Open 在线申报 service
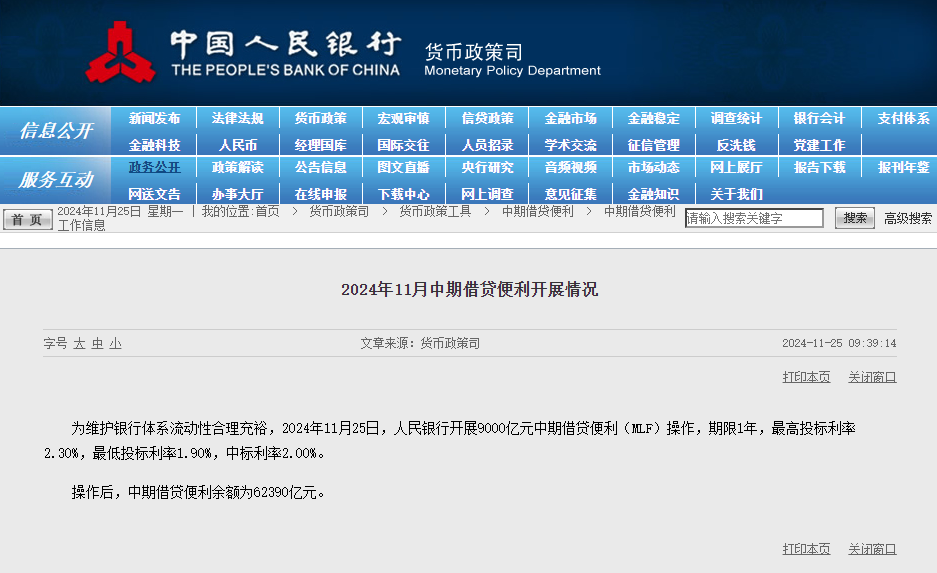 (320, 194)
